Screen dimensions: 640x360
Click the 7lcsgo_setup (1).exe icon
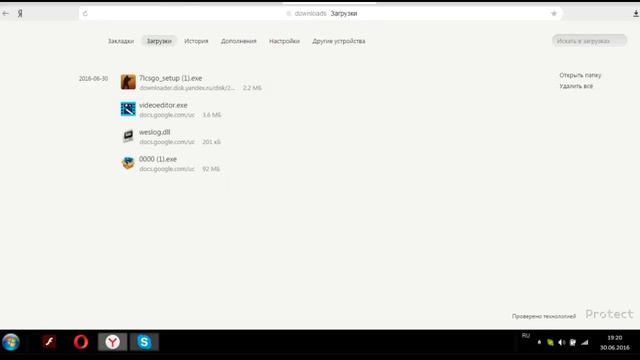[128, 82]
